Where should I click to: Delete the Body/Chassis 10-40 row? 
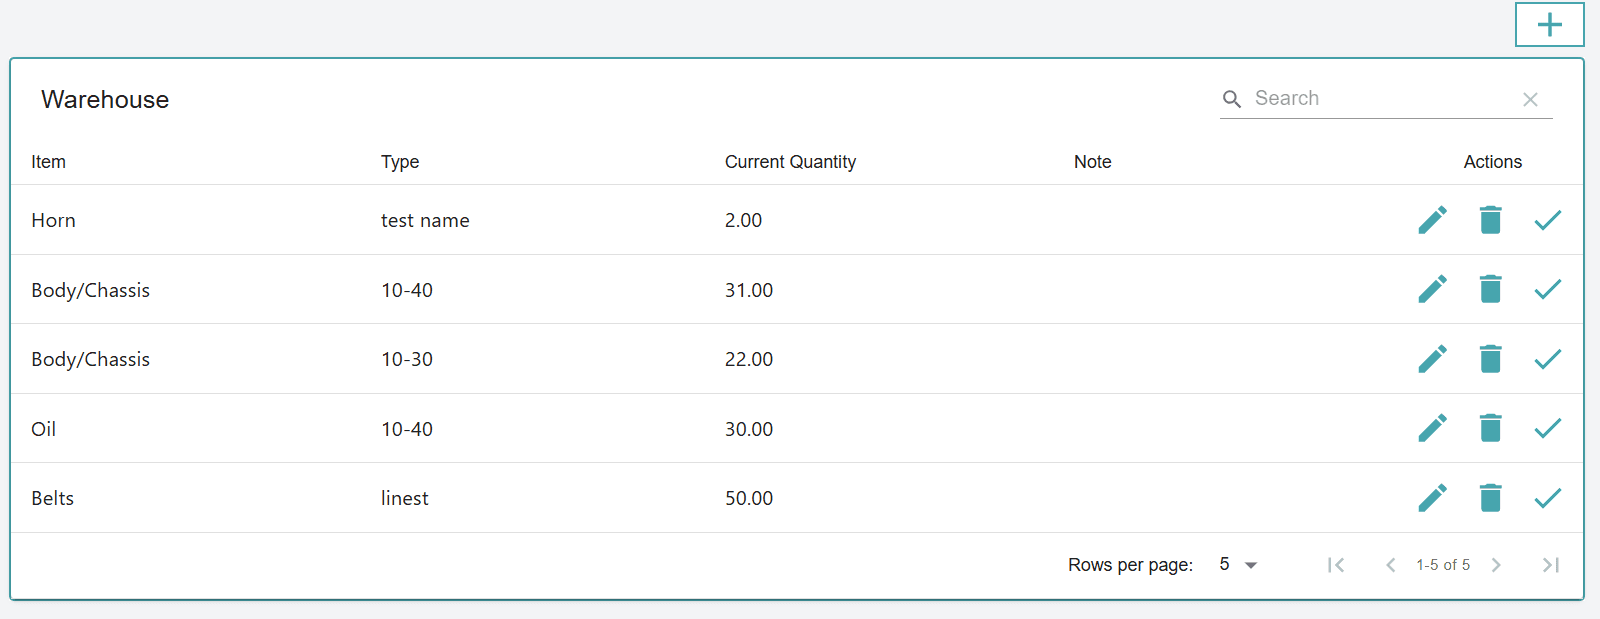pos(1490,290)
